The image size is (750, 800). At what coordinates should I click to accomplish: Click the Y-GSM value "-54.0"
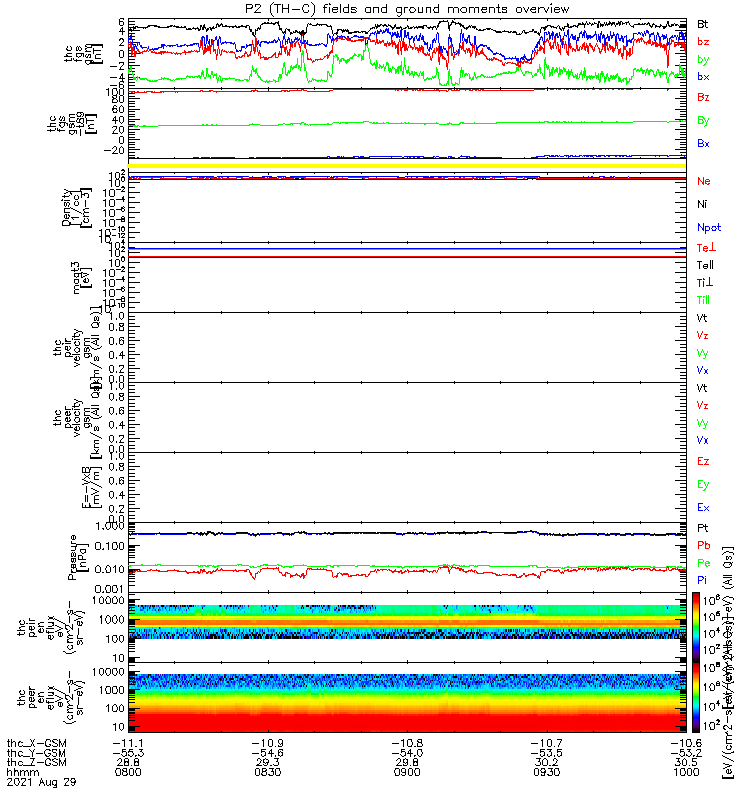click(x=407, y=753)
